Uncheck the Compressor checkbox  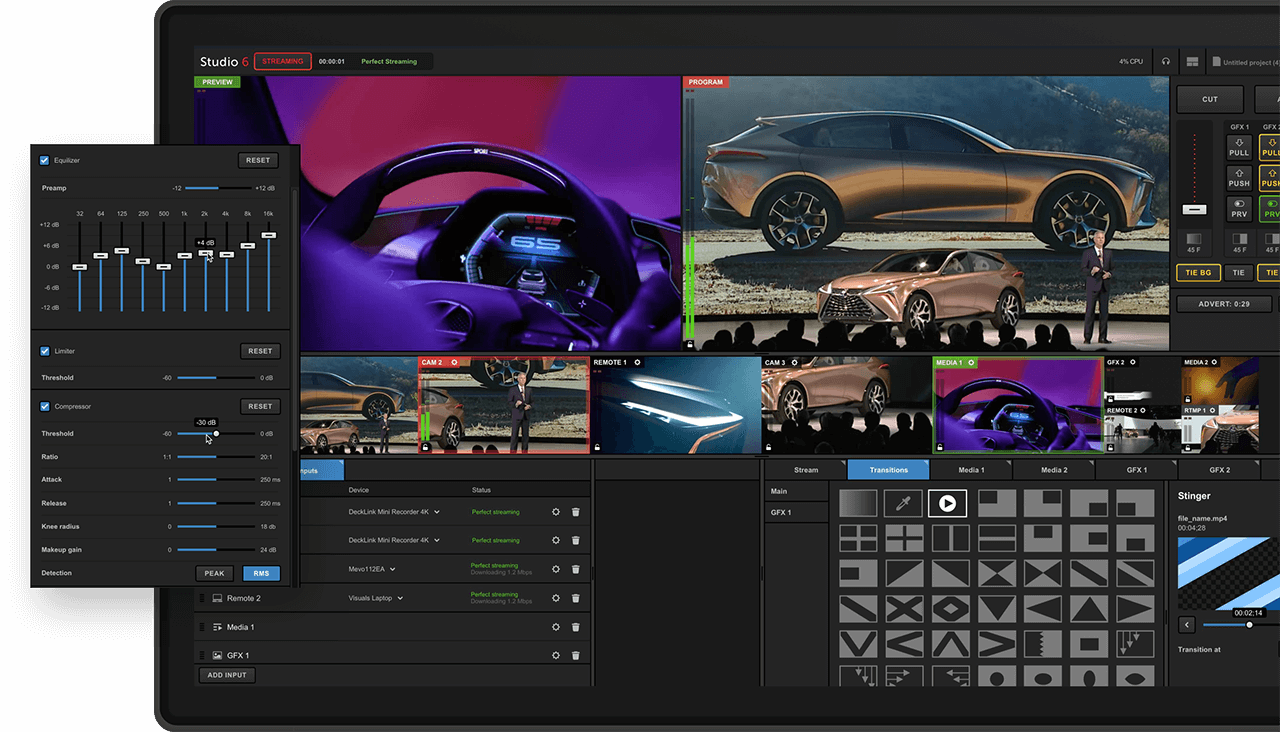click(x=43, y=406)
